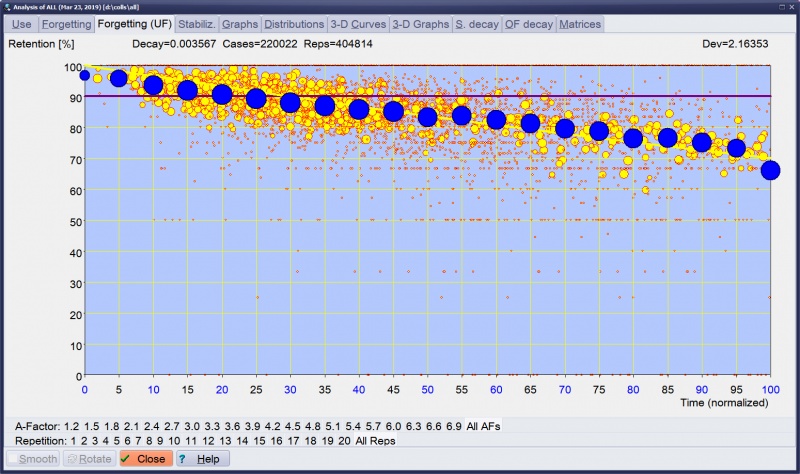Select A-Factor 2.4

(x=152, y=426)
